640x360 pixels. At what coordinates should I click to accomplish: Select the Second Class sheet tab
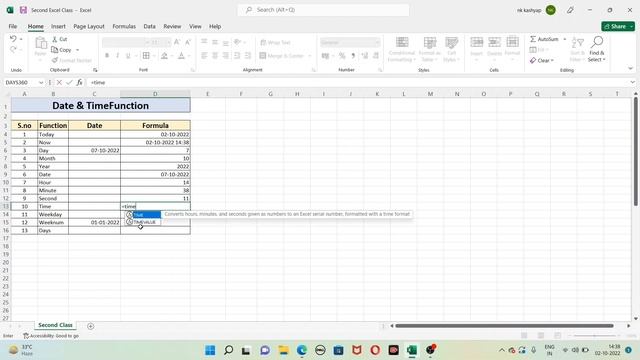55,325
